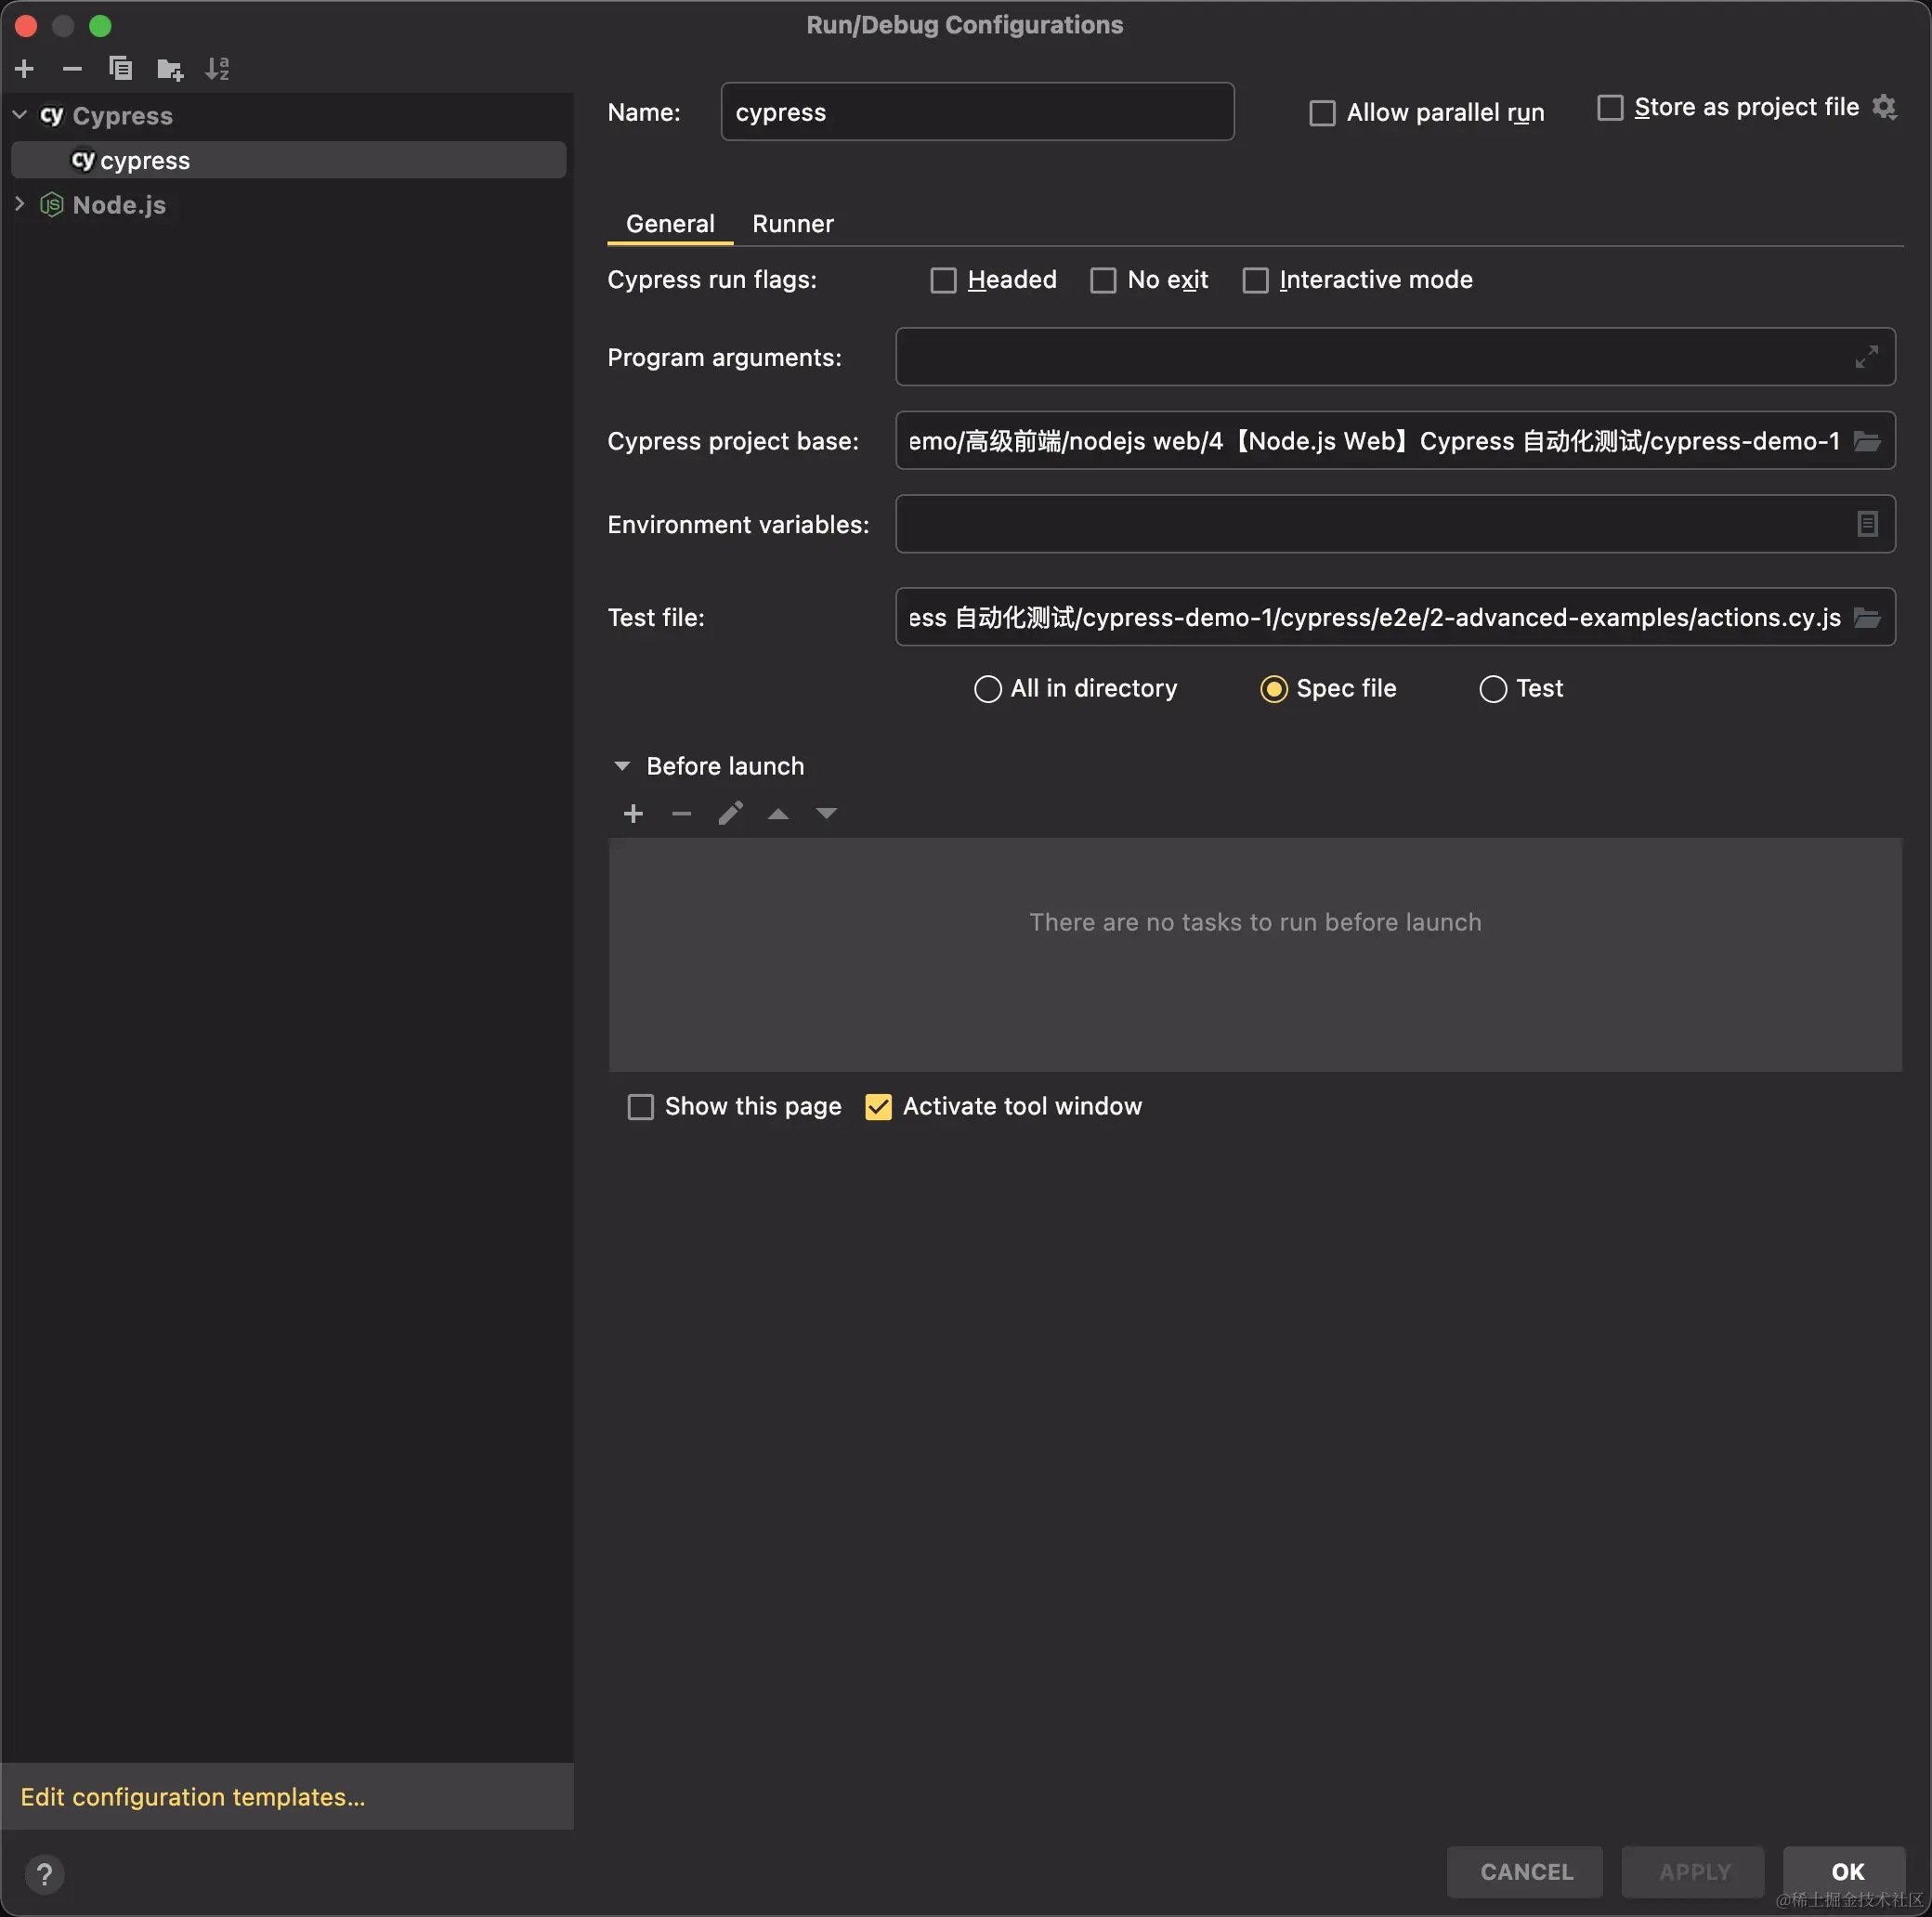Collapse the Cypress configuration tree group

pos(19,115)
